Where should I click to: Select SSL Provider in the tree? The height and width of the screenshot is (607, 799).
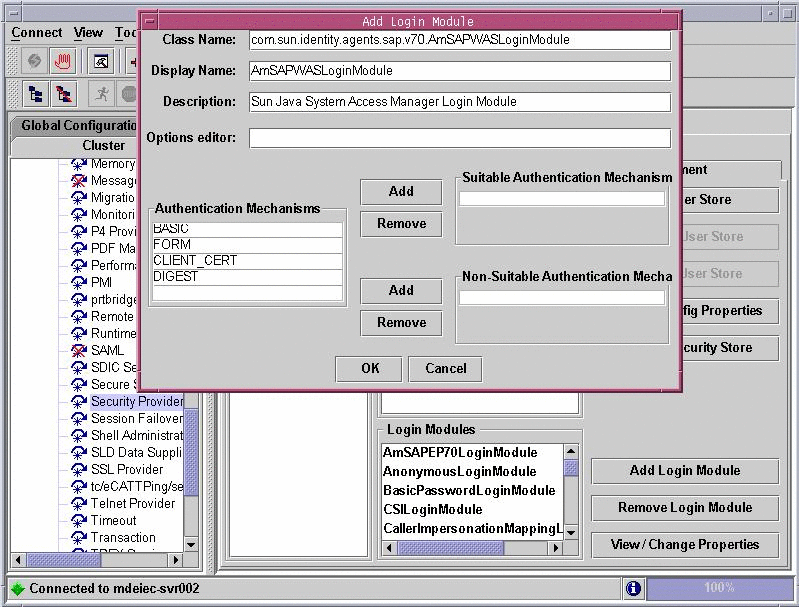[127, 469]
